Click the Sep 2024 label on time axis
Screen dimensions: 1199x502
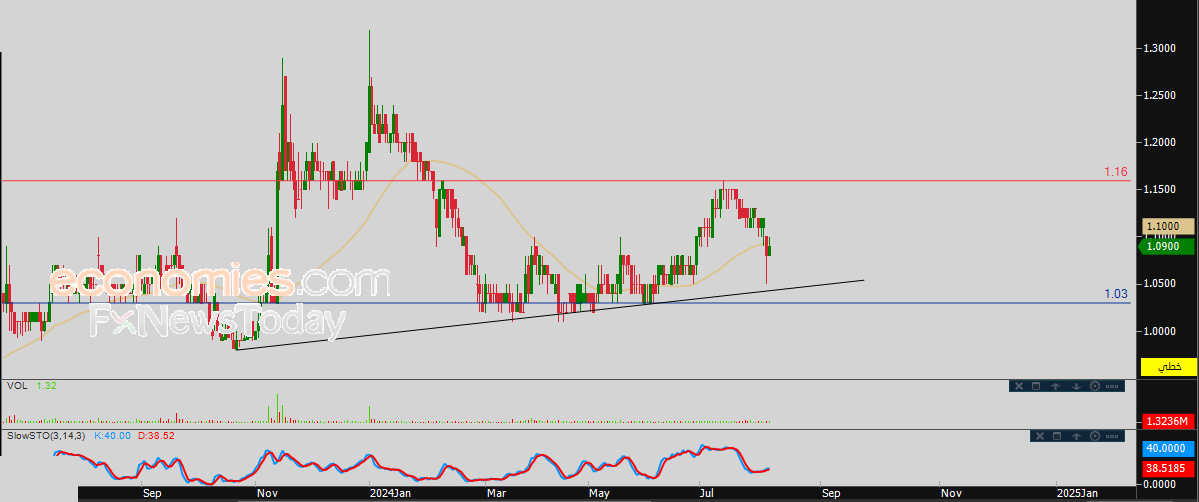point(830,494)
